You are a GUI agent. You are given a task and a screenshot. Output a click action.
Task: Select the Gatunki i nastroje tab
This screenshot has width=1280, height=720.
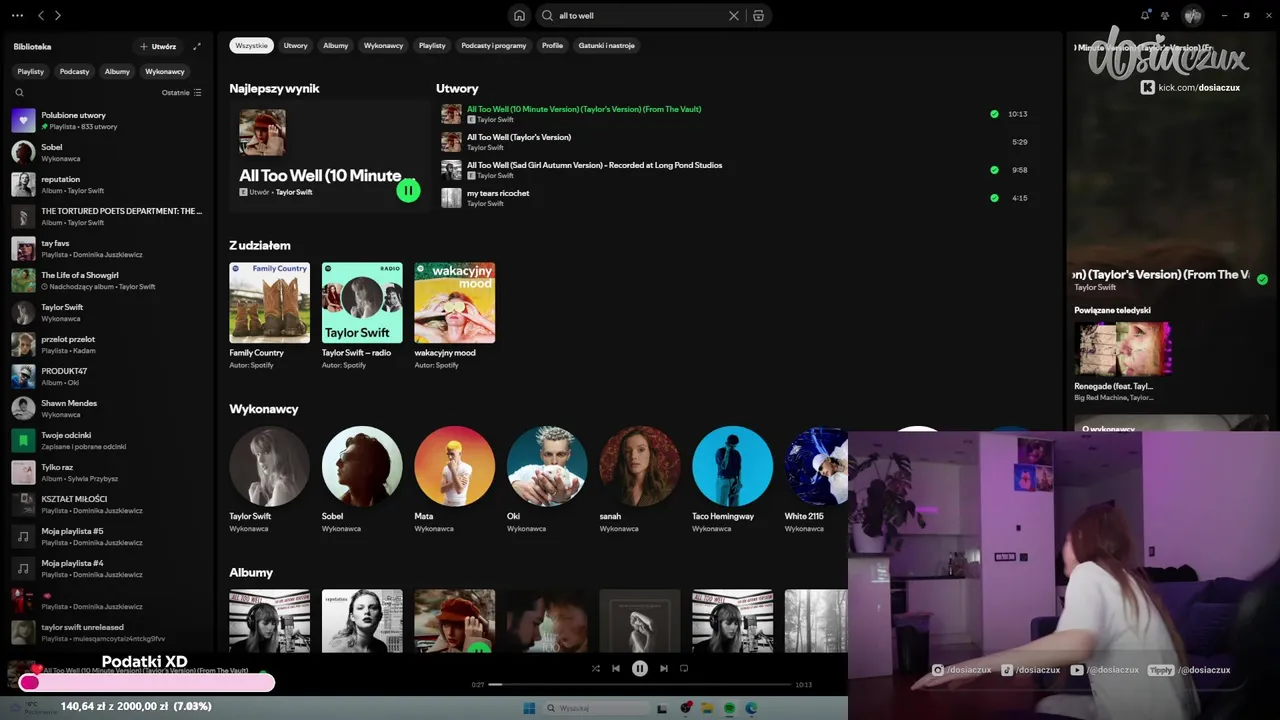click(x=607, y=45)
